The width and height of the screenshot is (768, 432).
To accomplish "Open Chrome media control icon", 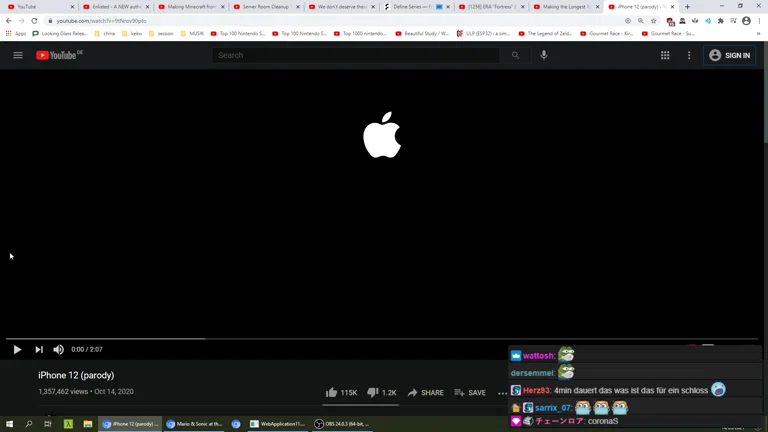I will click(733, 21).
